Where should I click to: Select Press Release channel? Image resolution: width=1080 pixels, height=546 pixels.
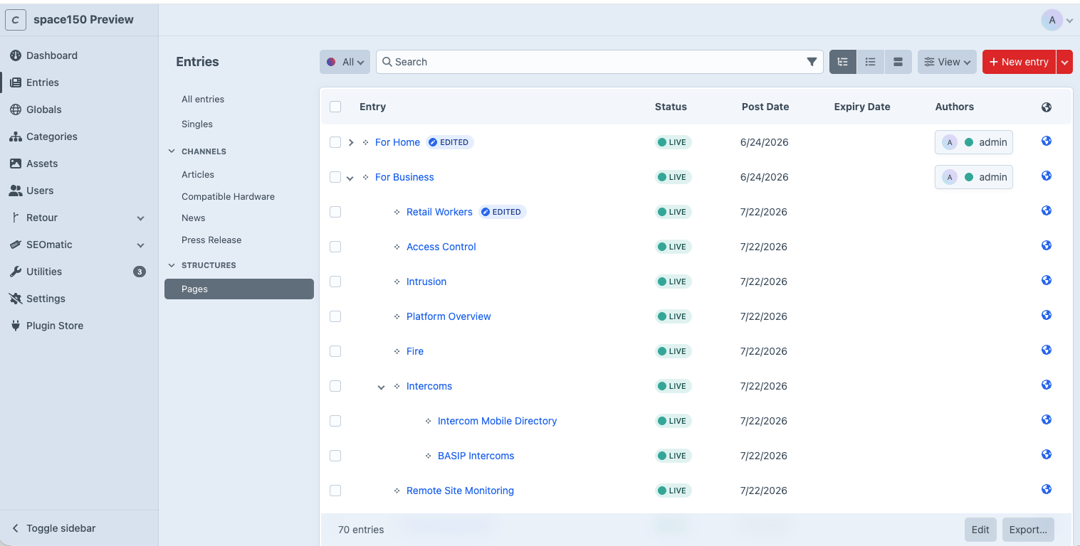pos(211,240)
